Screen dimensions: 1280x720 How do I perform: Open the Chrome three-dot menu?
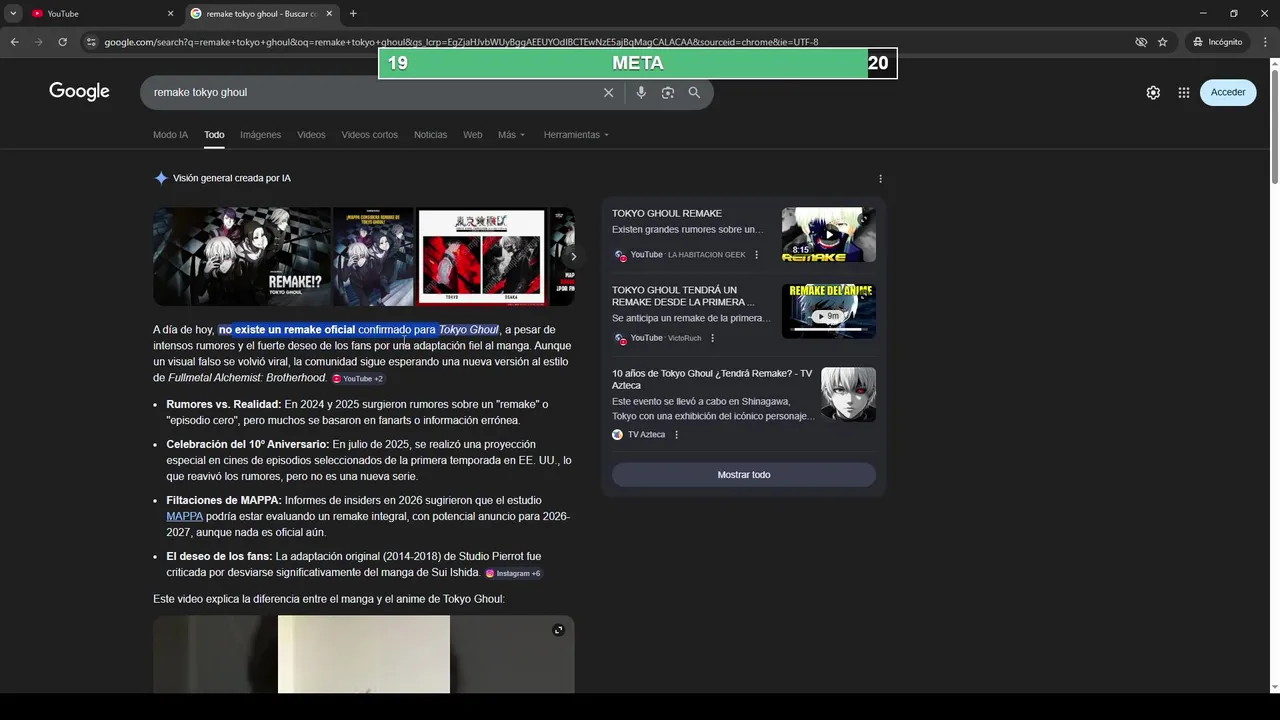click(1265, 42)
